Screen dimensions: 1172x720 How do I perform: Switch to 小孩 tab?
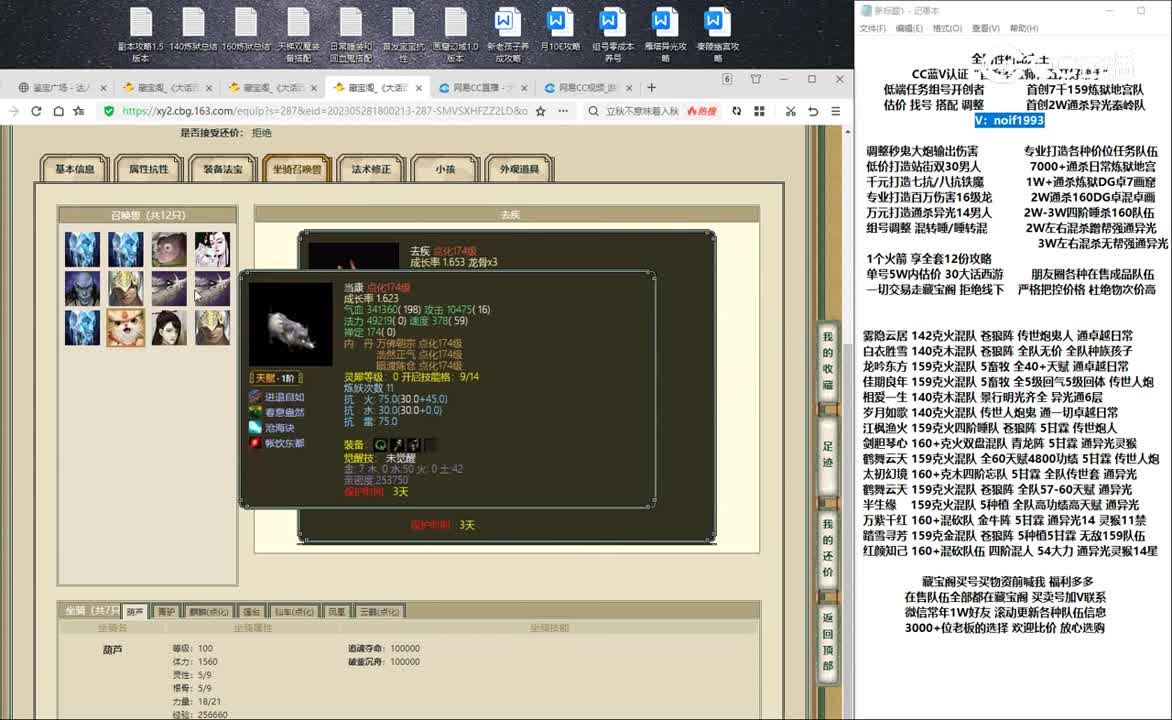coord(445,169)
